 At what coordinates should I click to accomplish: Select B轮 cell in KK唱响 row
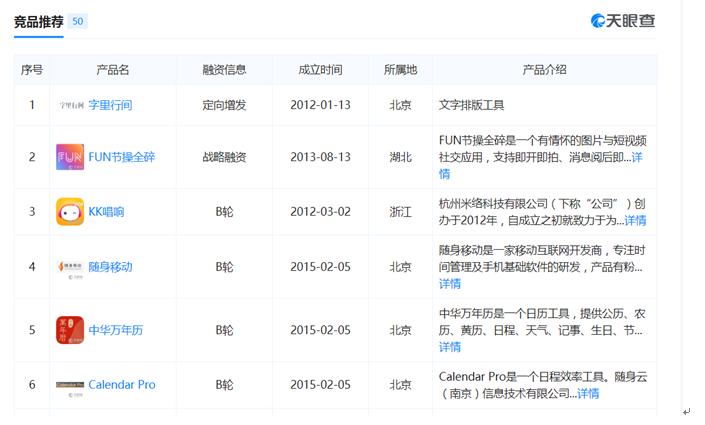[x=224, y=212]
